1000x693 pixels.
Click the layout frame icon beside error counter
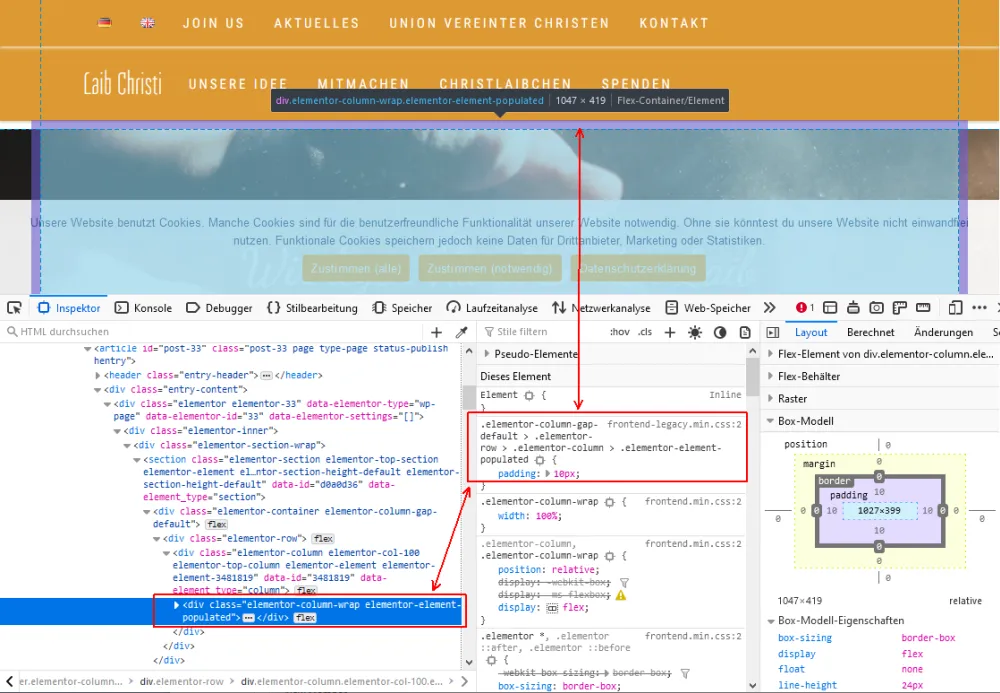(x=830, y=308)
